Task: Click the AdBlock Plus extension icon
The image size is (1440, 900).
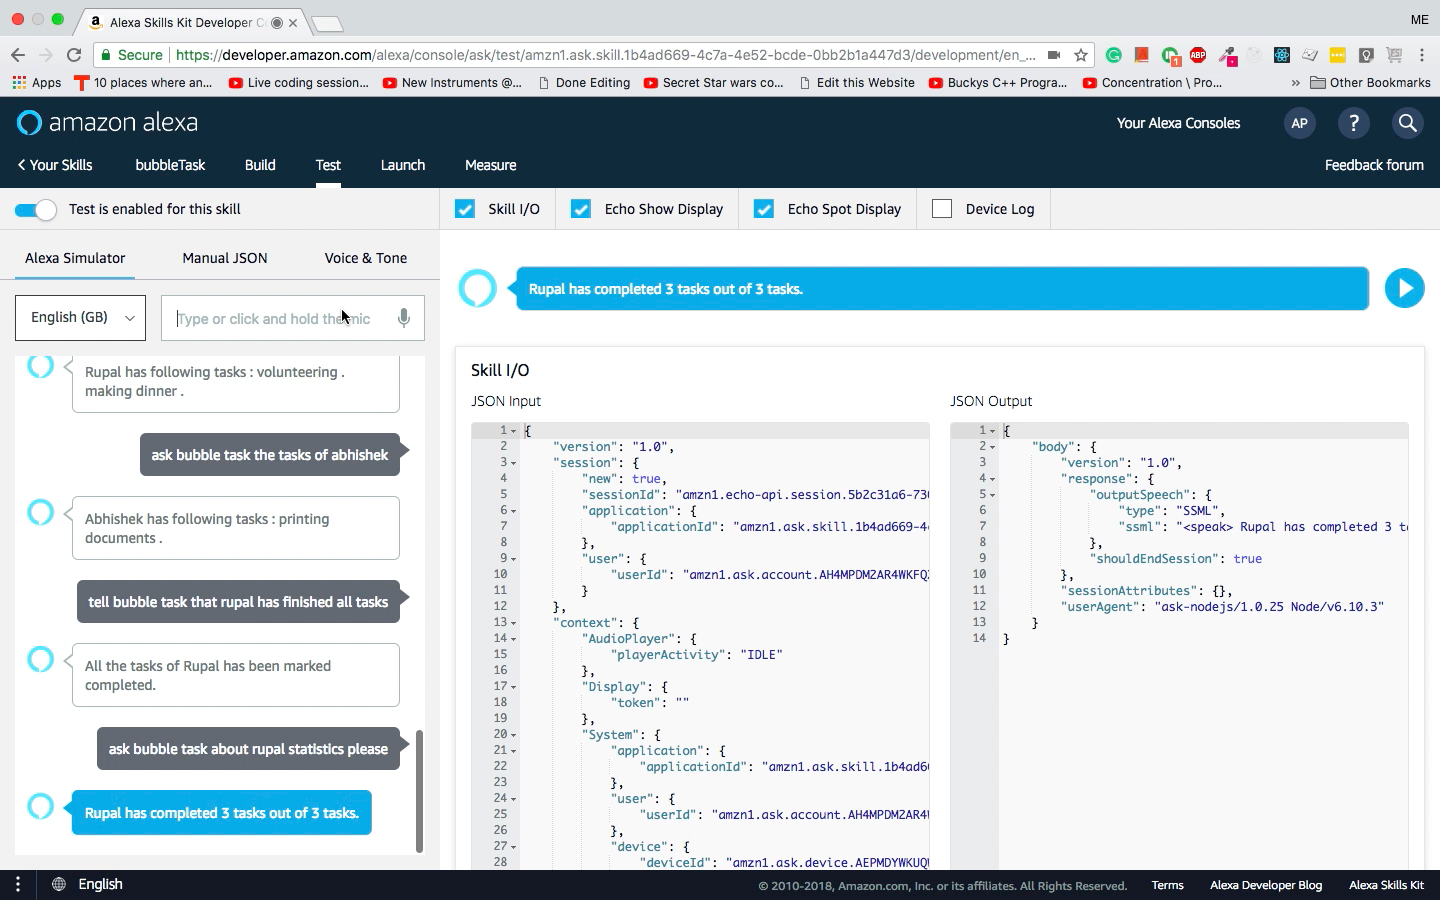Action: pyautogui.click(x=1198, y=55)
